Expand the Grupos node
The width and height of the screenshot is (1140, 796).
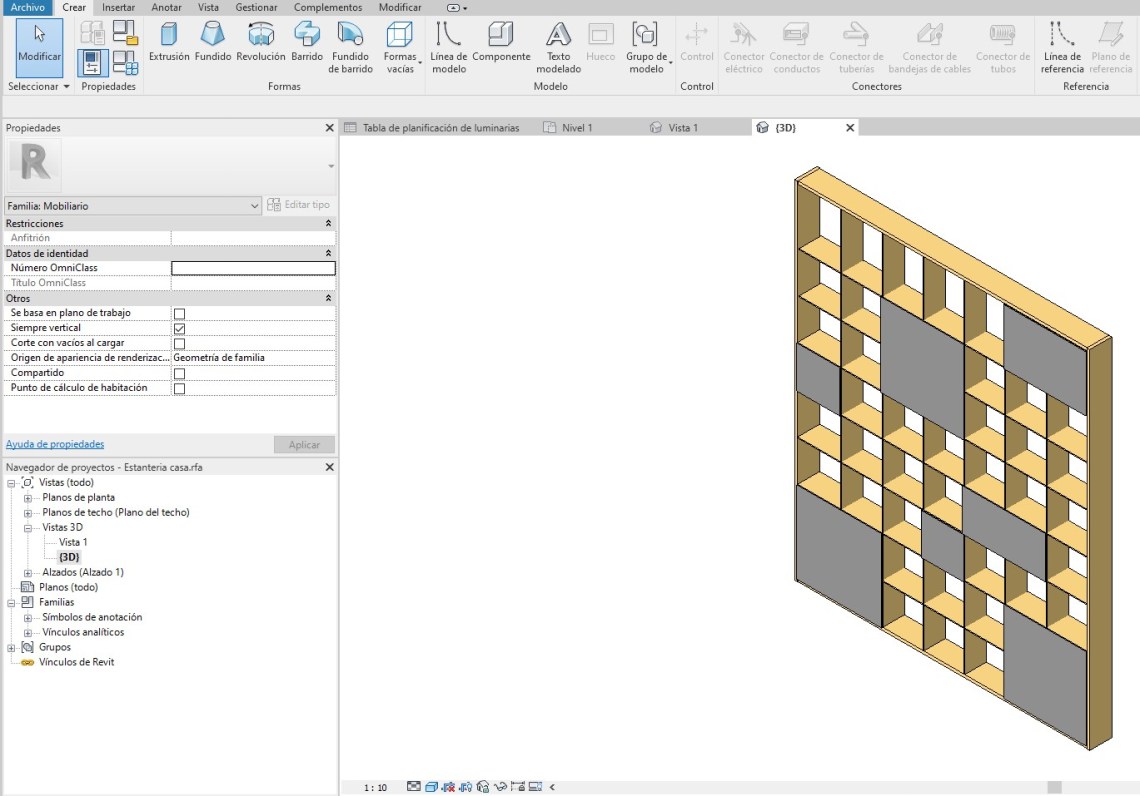click(x=11, y=648)
